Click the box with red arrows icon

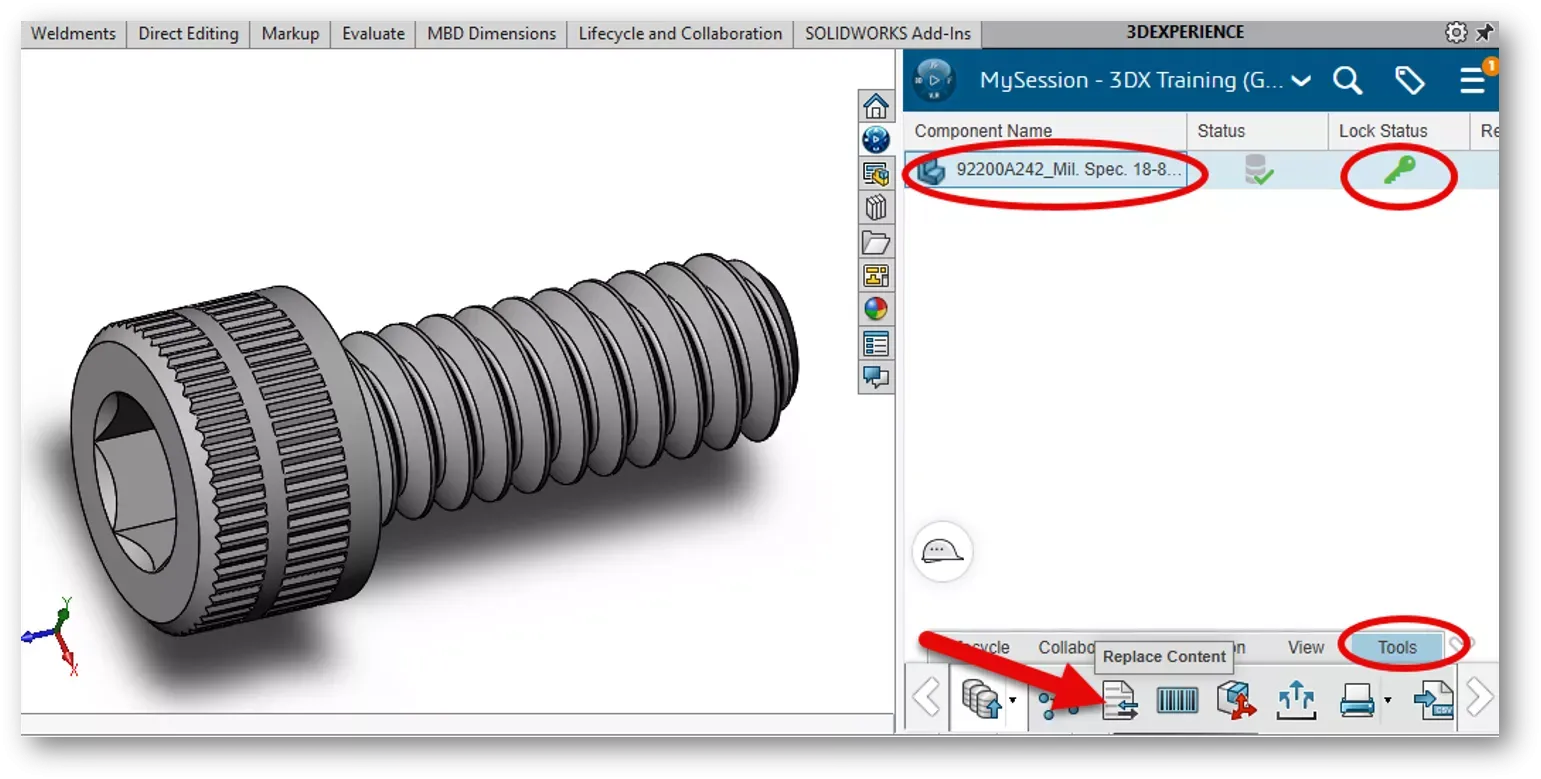(x=1236, y=700)
